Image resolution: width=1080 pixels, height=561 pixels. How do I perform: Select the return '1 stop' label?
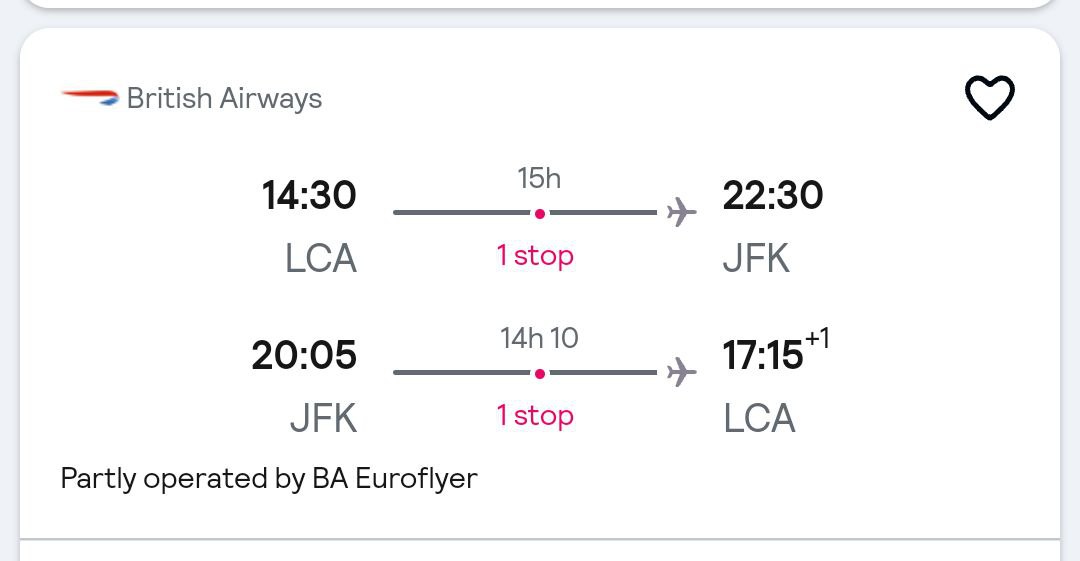(x=535, y=416)
